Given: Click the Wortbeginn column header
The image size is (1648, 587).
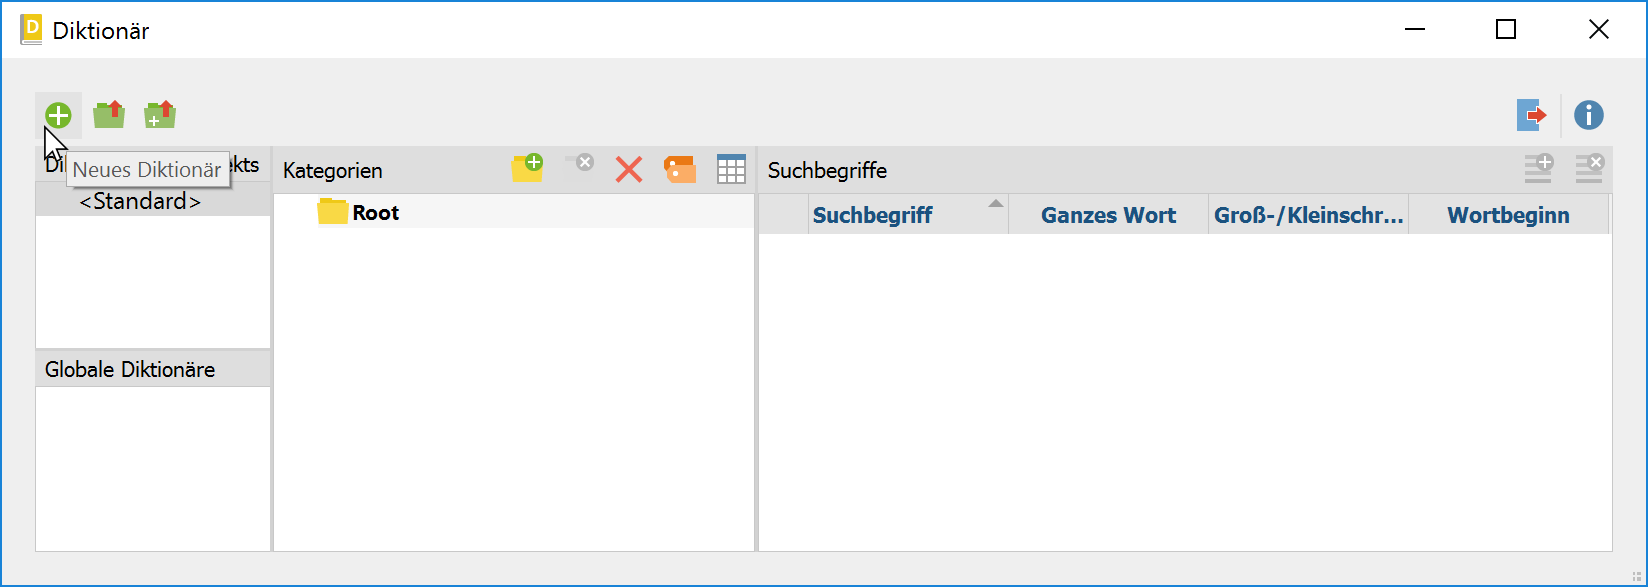Looking at the screenshot, I should coord(1508,215).
